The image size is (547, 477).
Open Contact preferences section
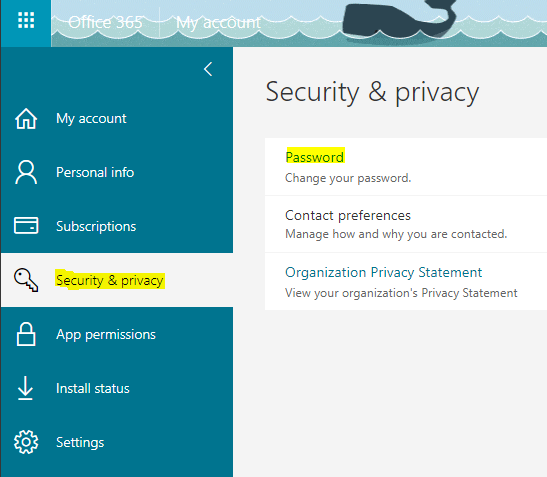click(348, 215)
